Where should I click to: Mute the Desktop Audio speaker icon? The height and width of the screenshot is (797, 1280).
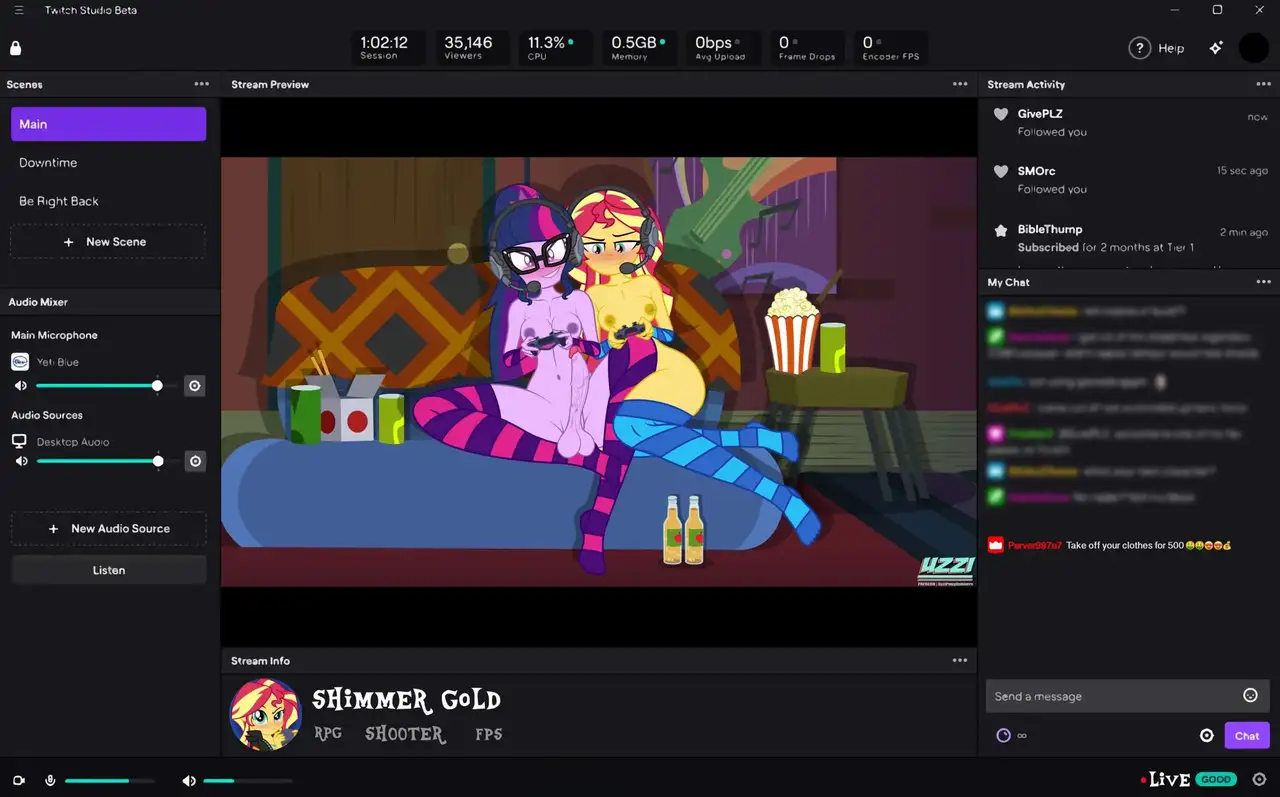tap(21, 461)
